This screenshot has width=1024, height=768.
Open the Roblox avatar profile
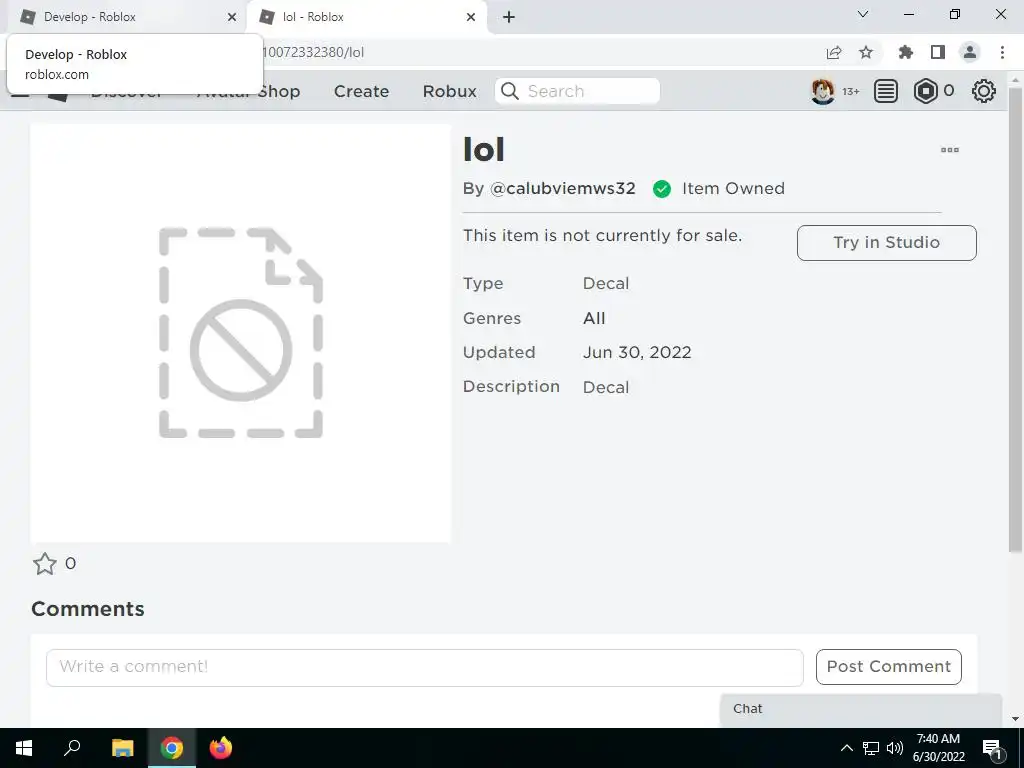(823, 91)
